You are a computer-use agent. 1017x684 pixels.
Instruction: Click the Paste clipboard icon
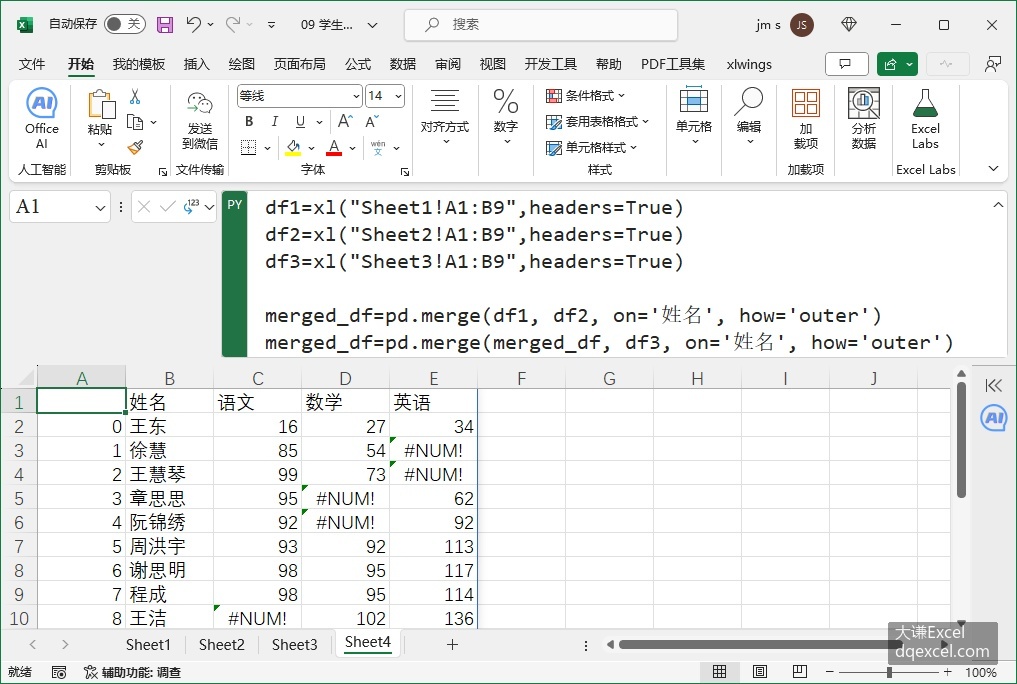click(101, 104)
